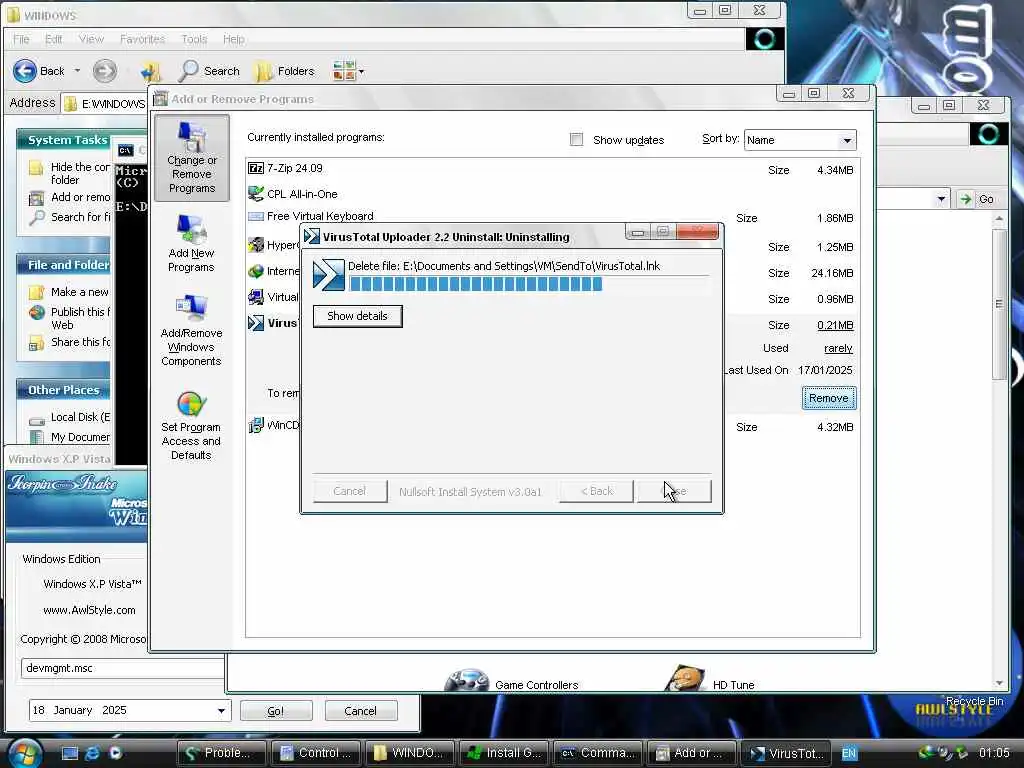Open Search in WINDOWS explorer toolbar
Screen dimensions: 1024x768
pyautogui.click(x=209, y=71)
